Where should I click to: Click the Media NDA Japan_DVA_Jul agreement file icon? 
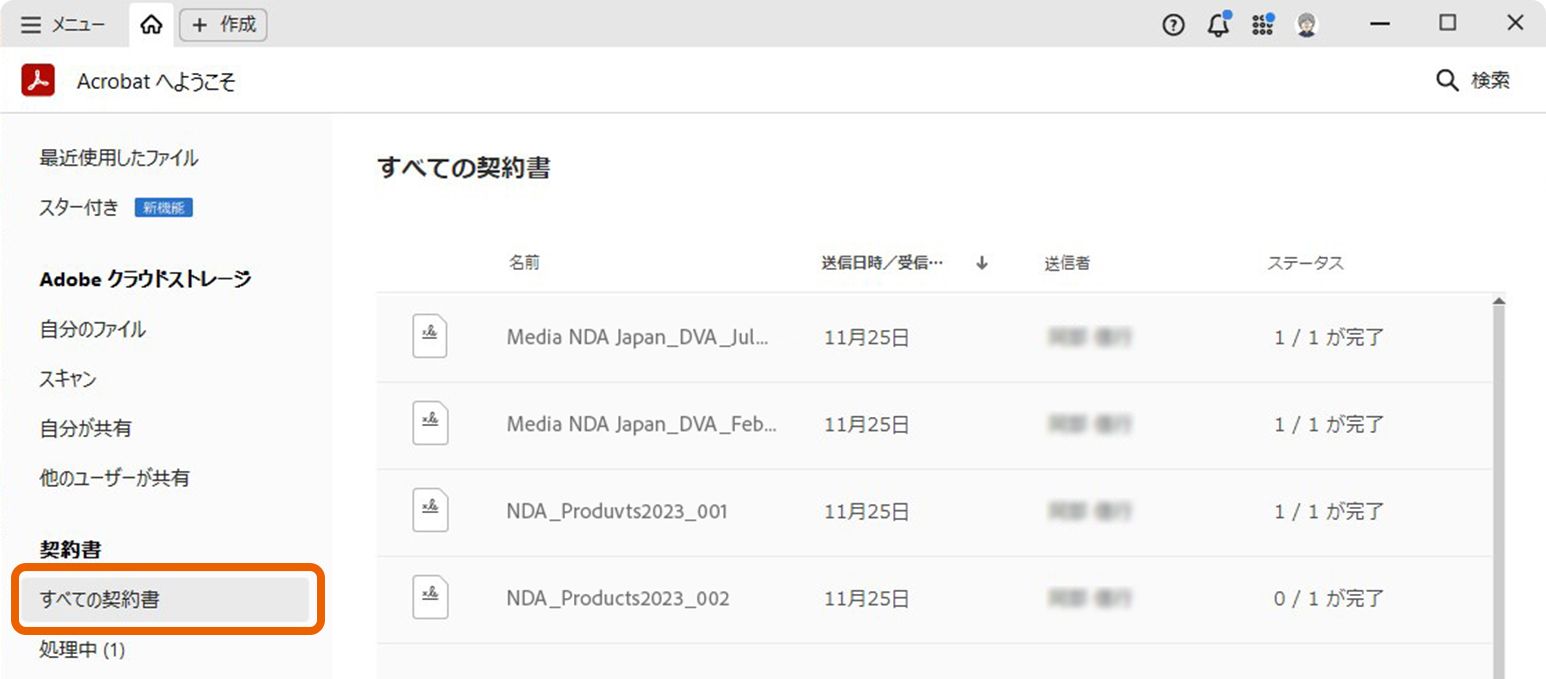[x=430, y=337]
